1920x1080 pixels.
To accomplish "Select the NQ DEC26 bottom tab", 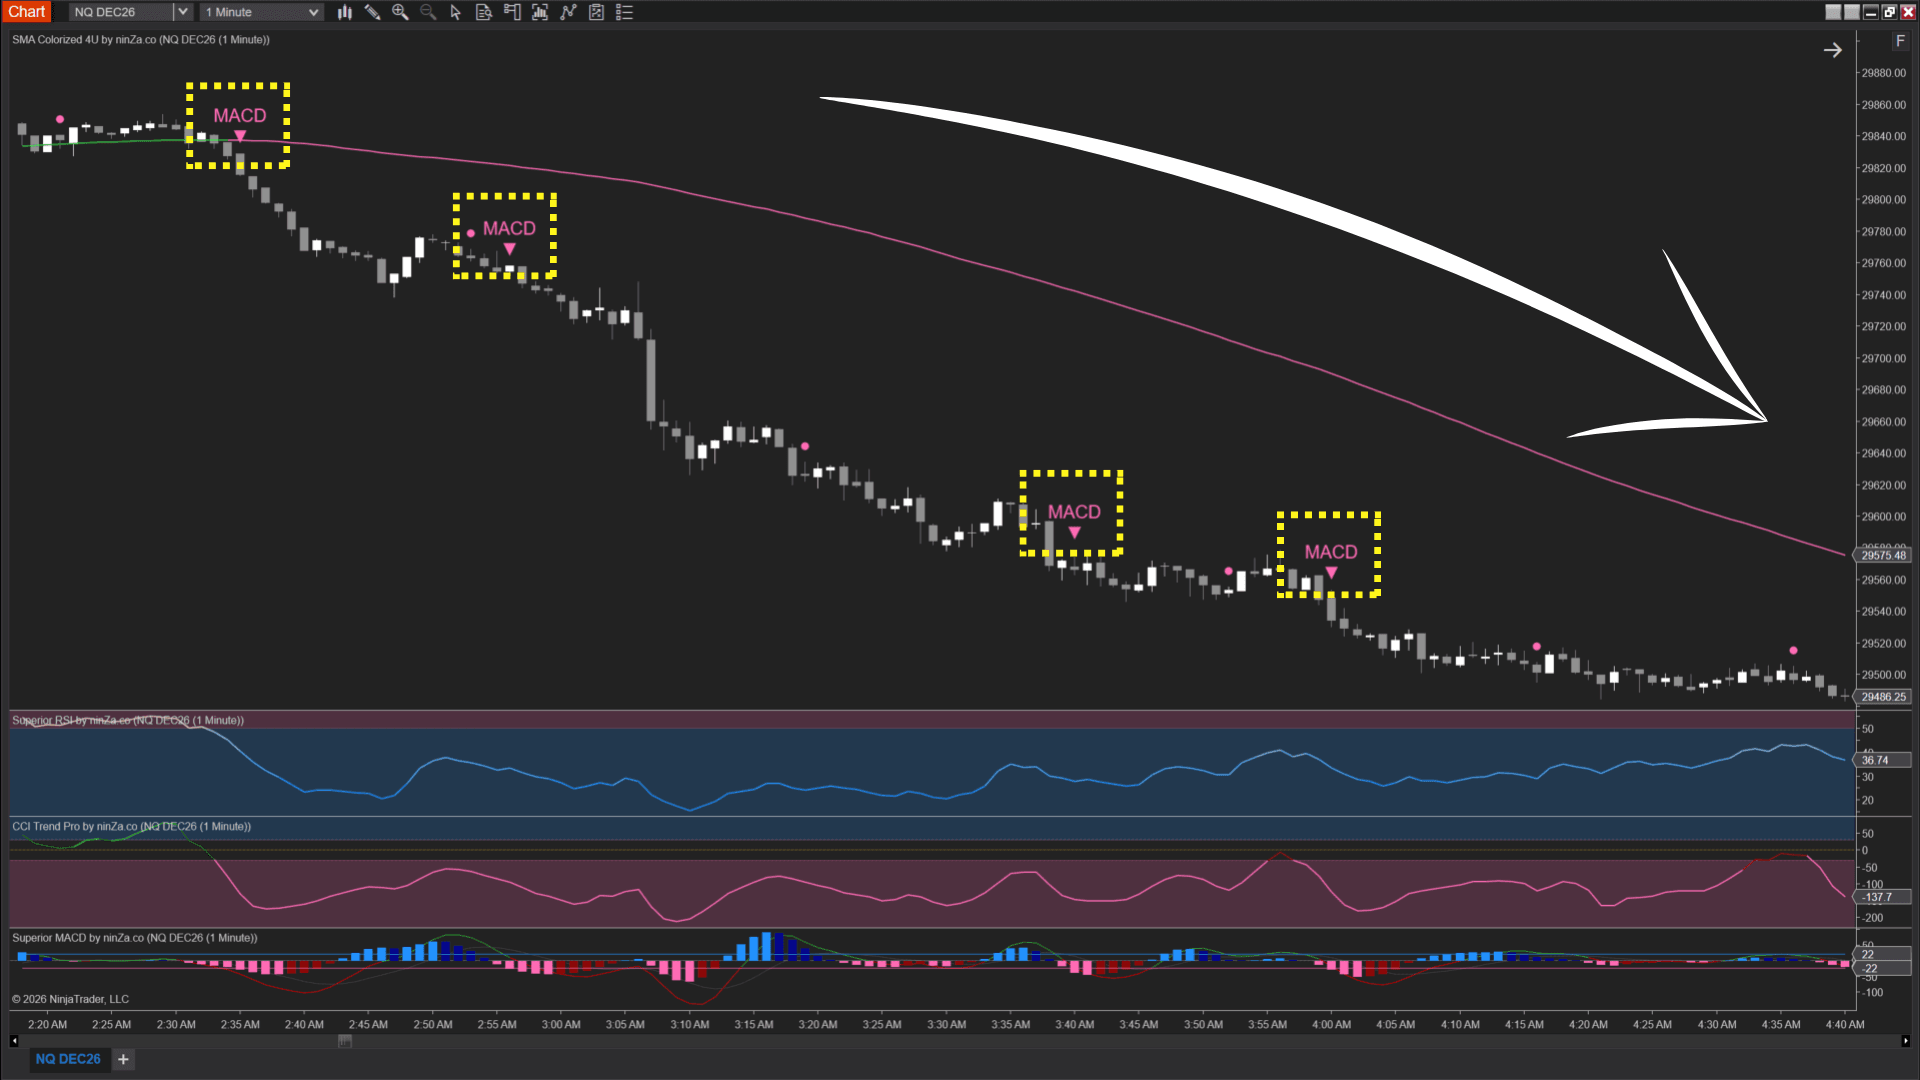I will click(68, 1059).
